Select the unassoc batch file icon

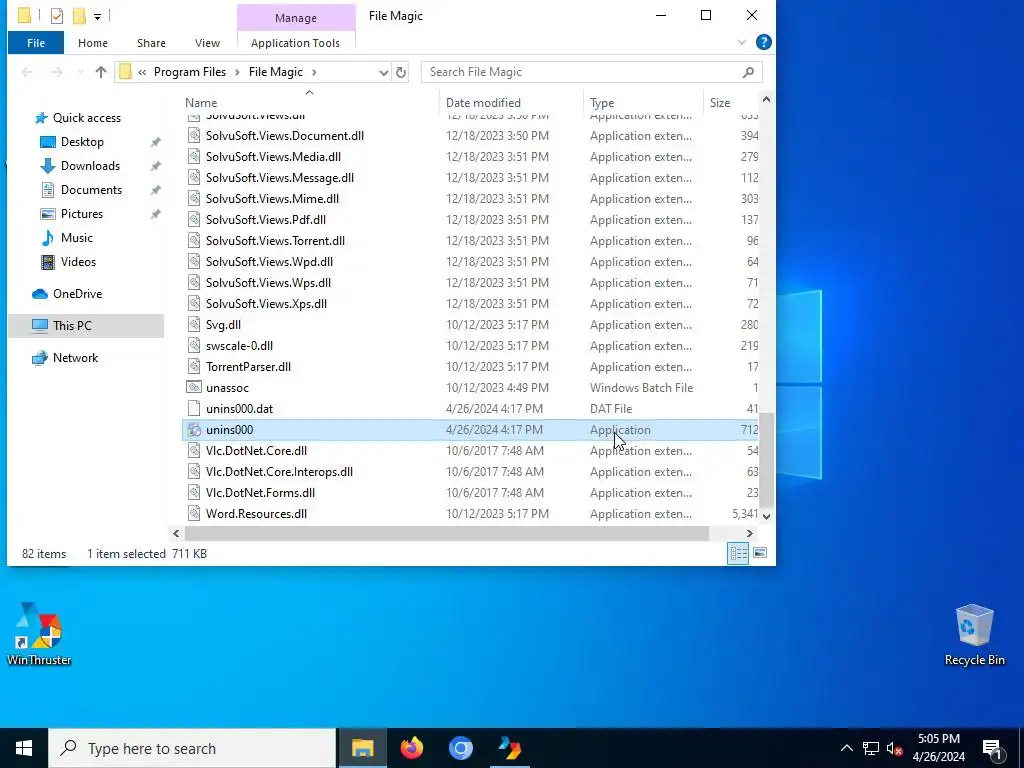tap(193, 387)
